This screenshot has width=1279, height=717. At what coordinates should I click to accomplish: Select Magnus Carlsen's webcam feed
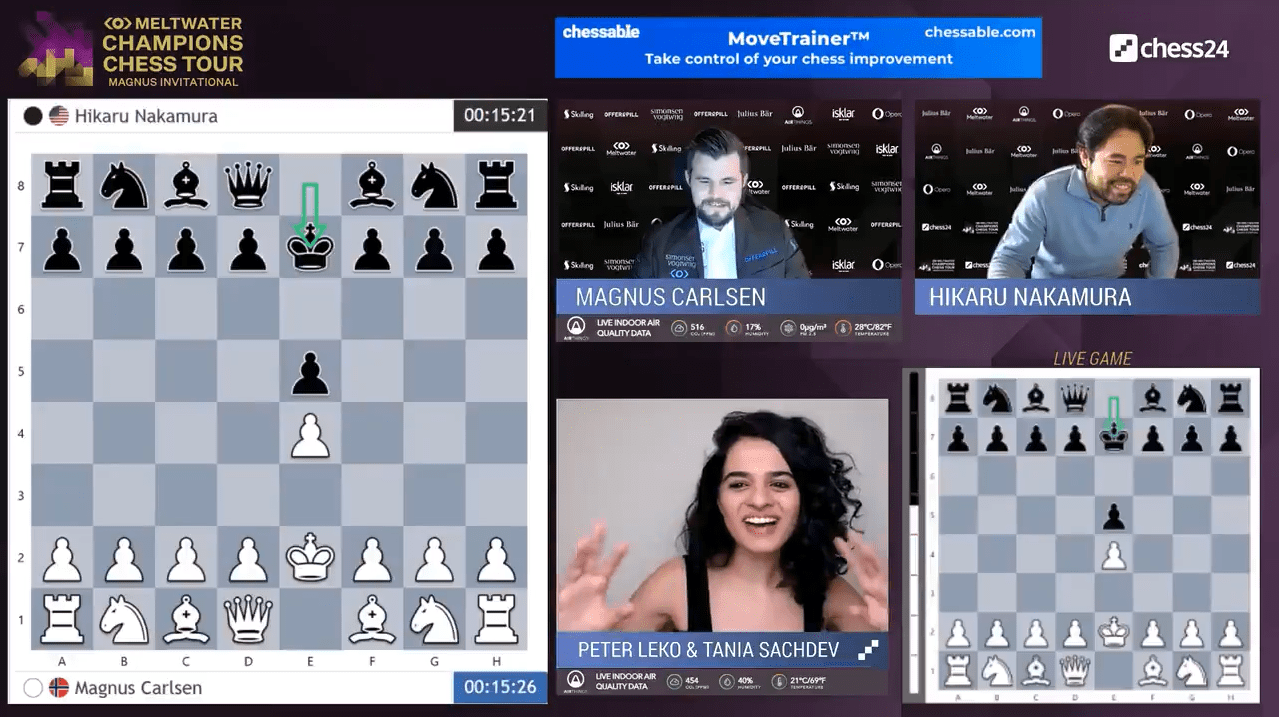point(728,189)
